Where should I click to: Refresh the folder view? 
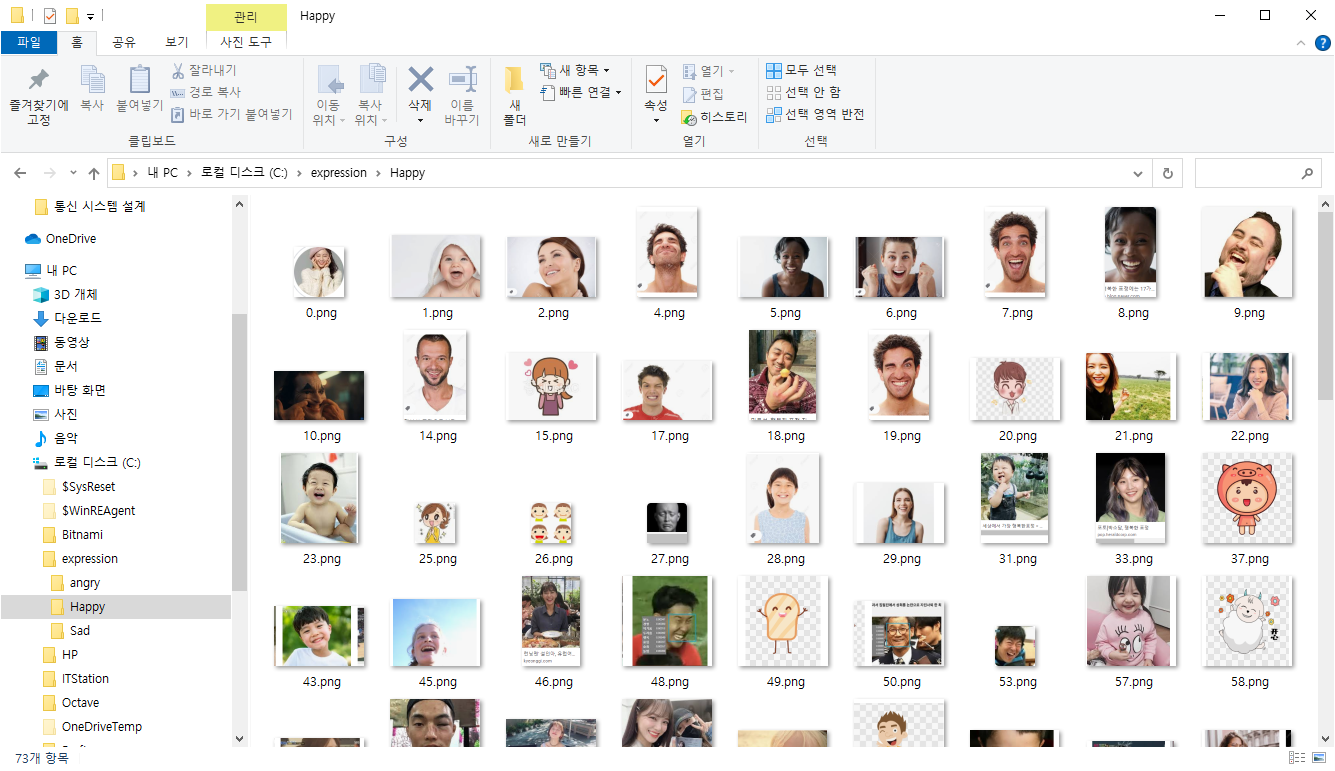(1167, 173)
